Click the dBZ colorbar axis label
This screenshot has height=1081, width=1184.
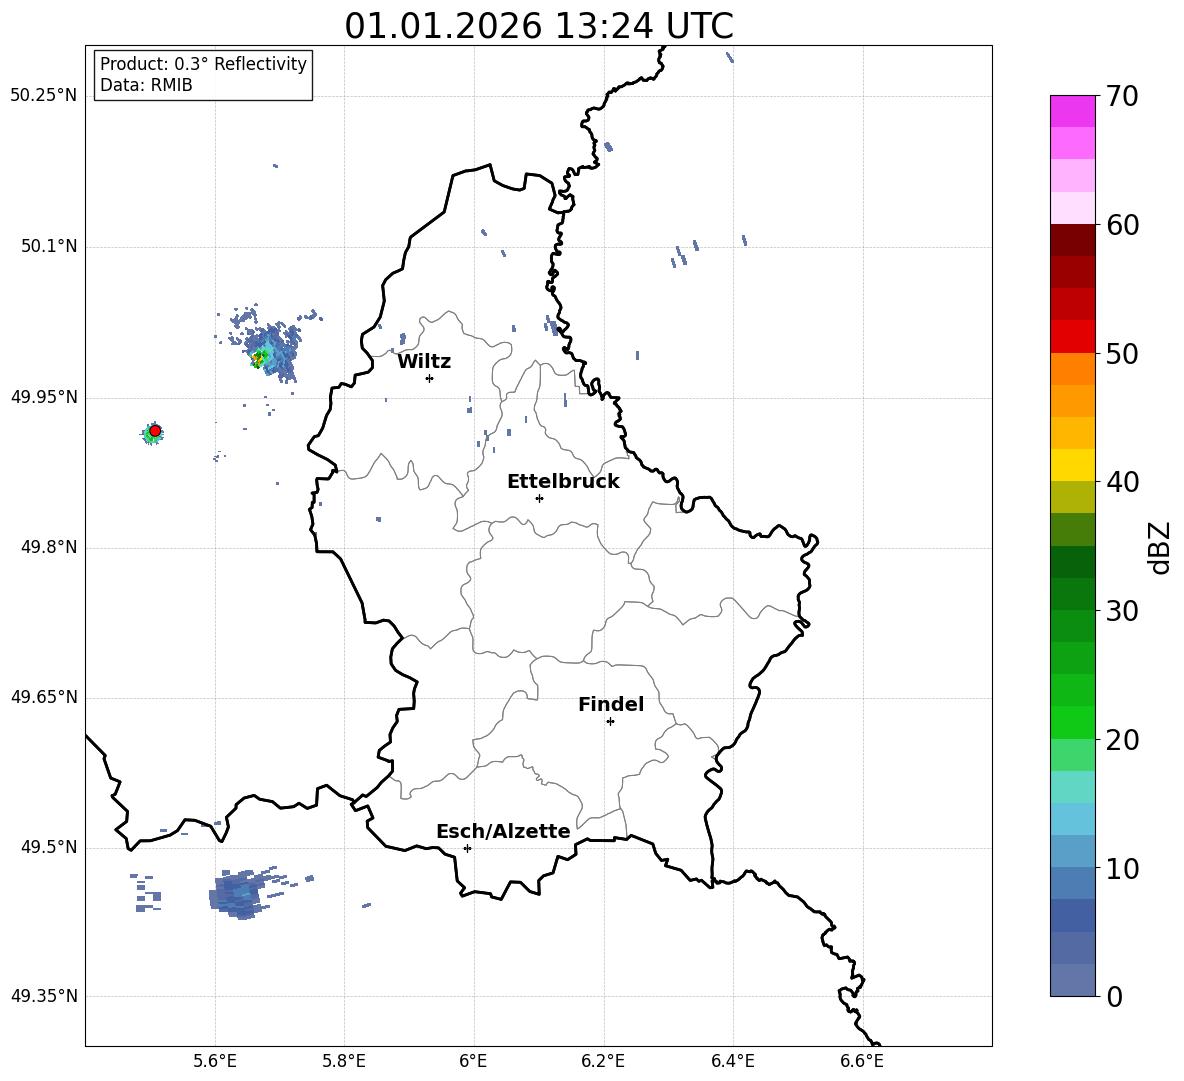point(1161,547)
